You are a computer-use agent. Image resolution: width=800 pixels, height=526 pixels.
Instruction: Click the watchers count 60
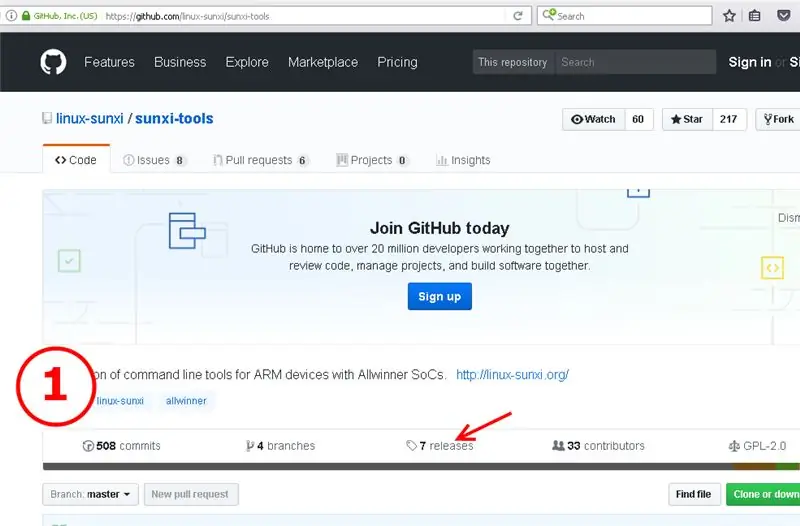[638, 119]
